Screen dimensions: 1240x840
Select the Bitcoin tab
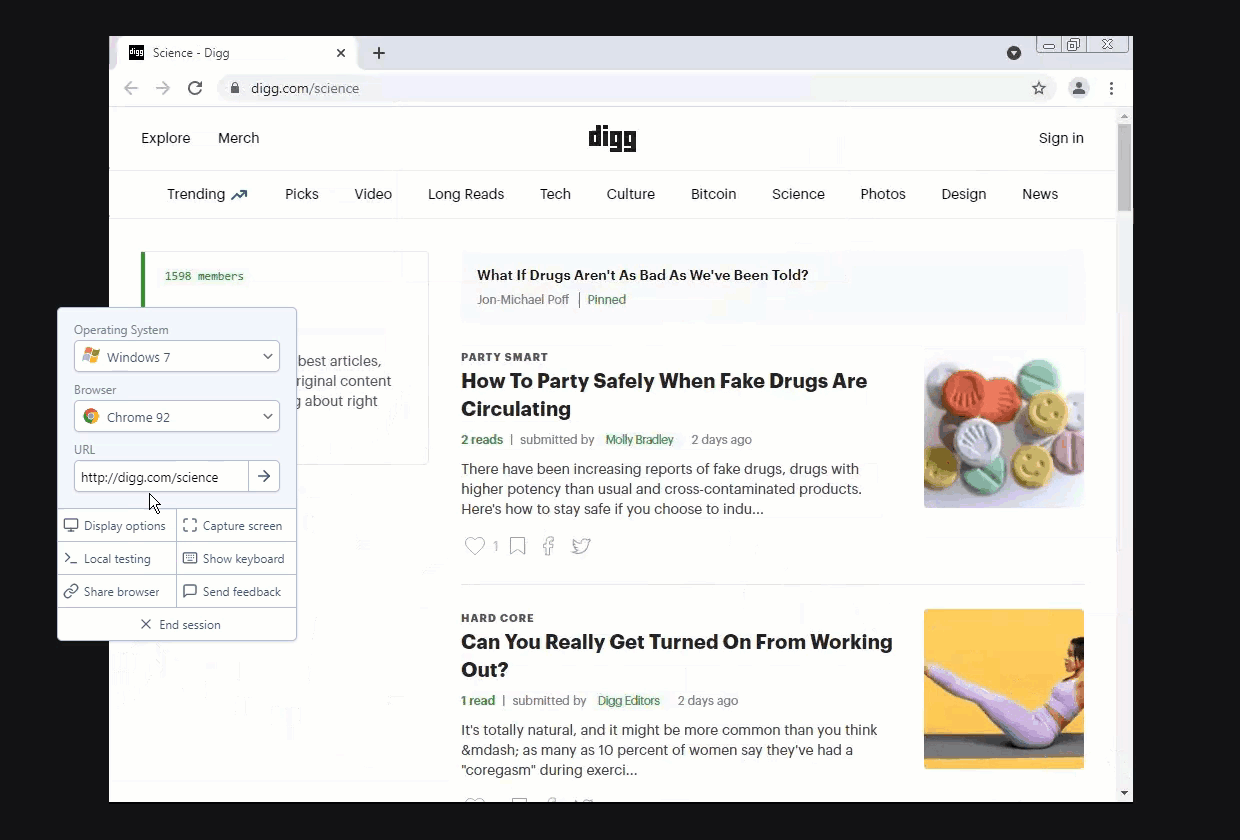[x=714, y=194]
